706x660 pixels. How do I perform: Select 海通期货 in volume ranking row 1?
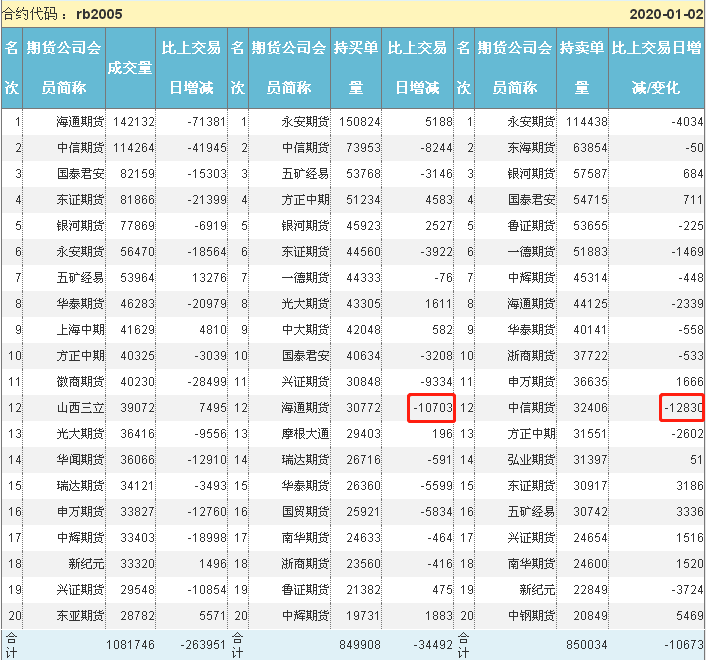click(x=80, y=122)
